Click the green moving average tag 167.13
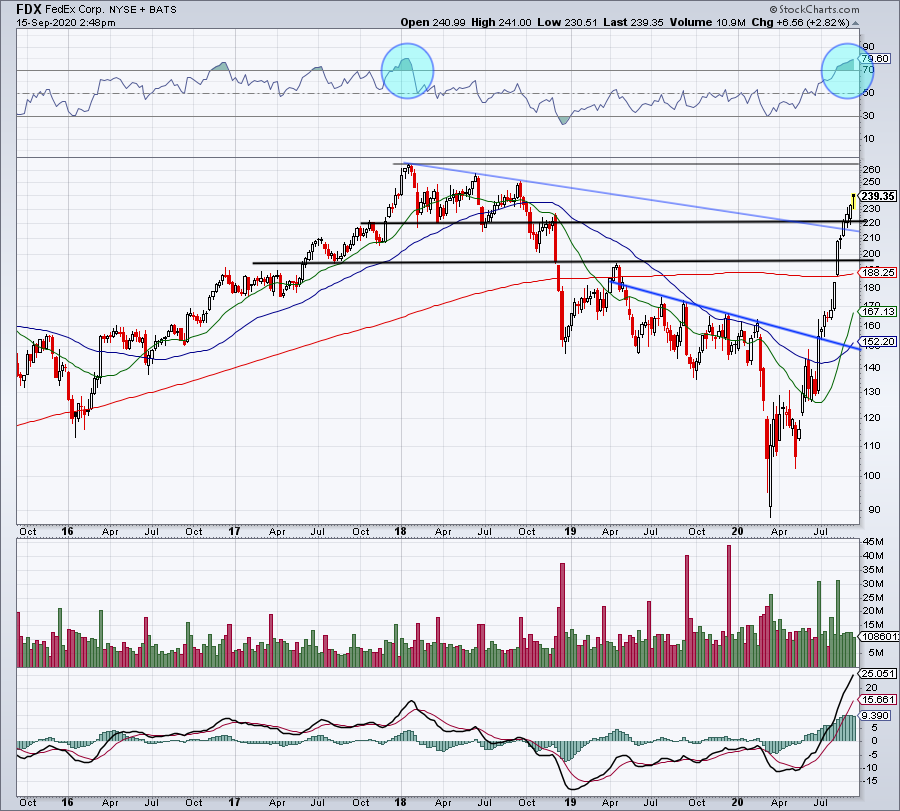 [878, 311]
